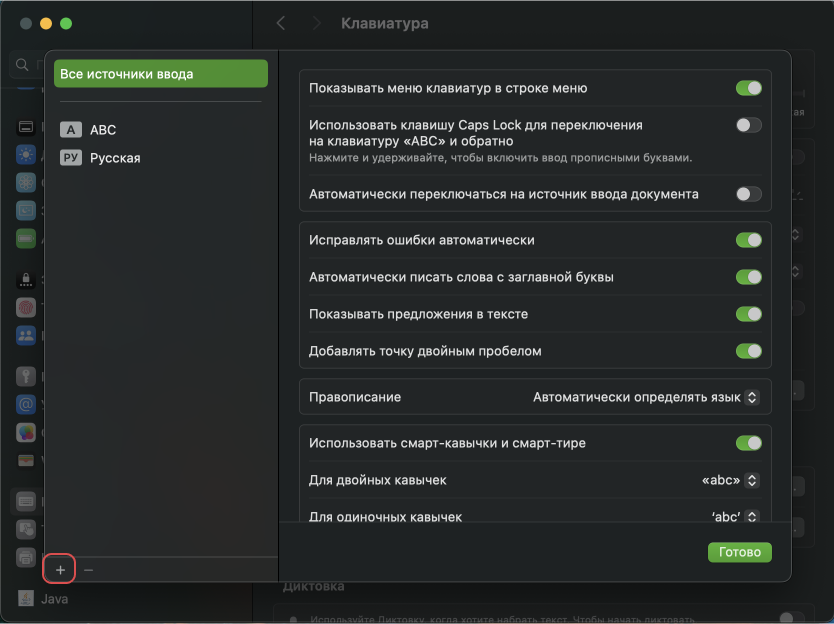Click the search magnifier icon in settings sidebar

(x=22, y=65)
